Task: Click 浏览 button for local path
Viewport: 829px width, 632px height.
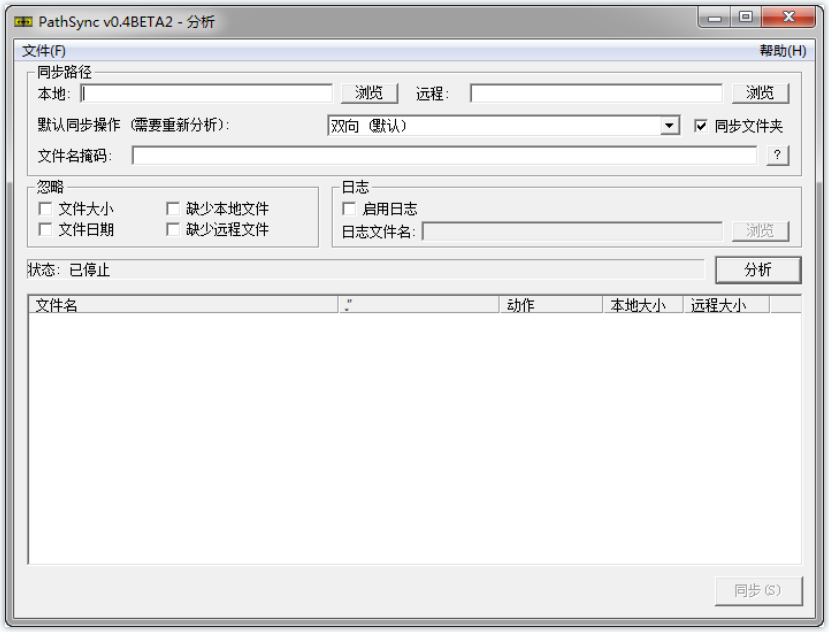Action: click(369, 93)
